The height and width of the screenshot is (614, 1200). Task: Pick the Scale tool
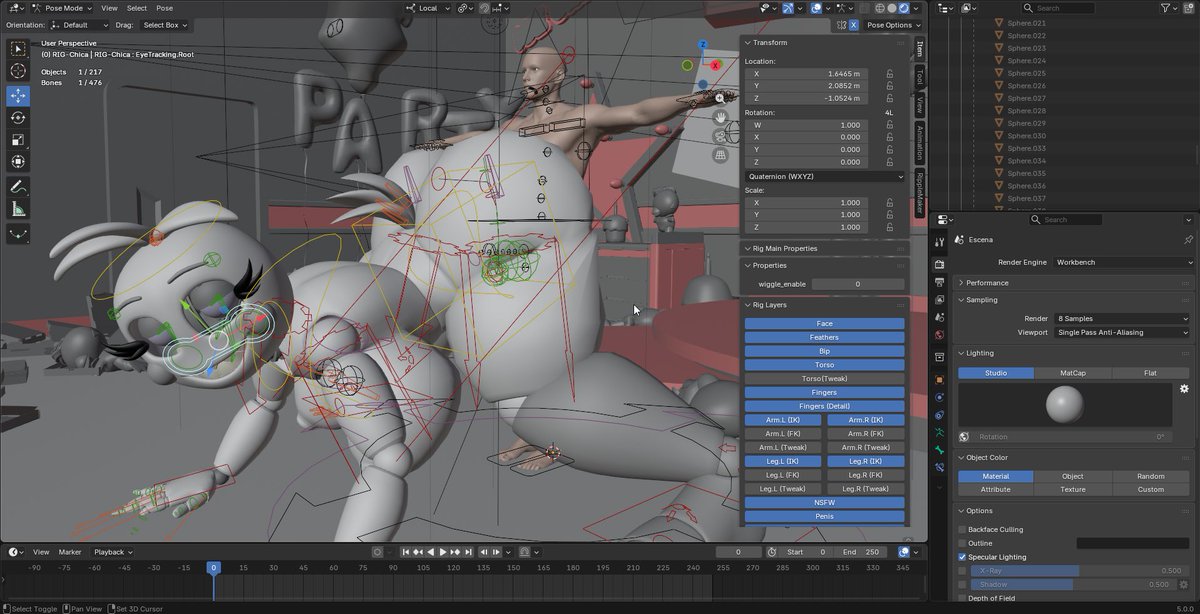coord(18,140)
